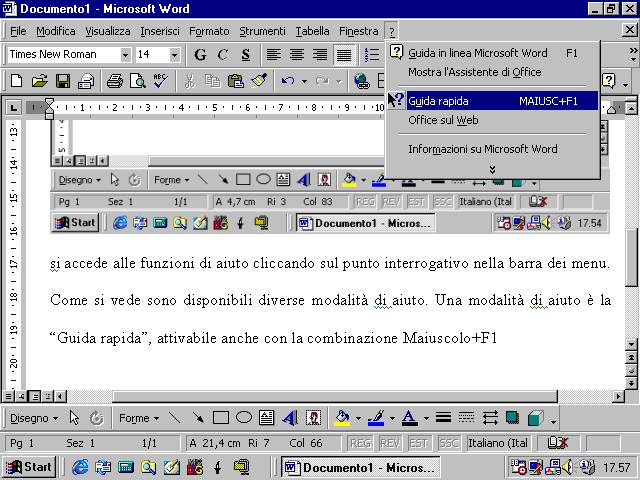Pick the Rectangle tool on docked Drawing toolbar by status bar
The width and height of the screenshot is (640, 480).
tap(221, 418)
